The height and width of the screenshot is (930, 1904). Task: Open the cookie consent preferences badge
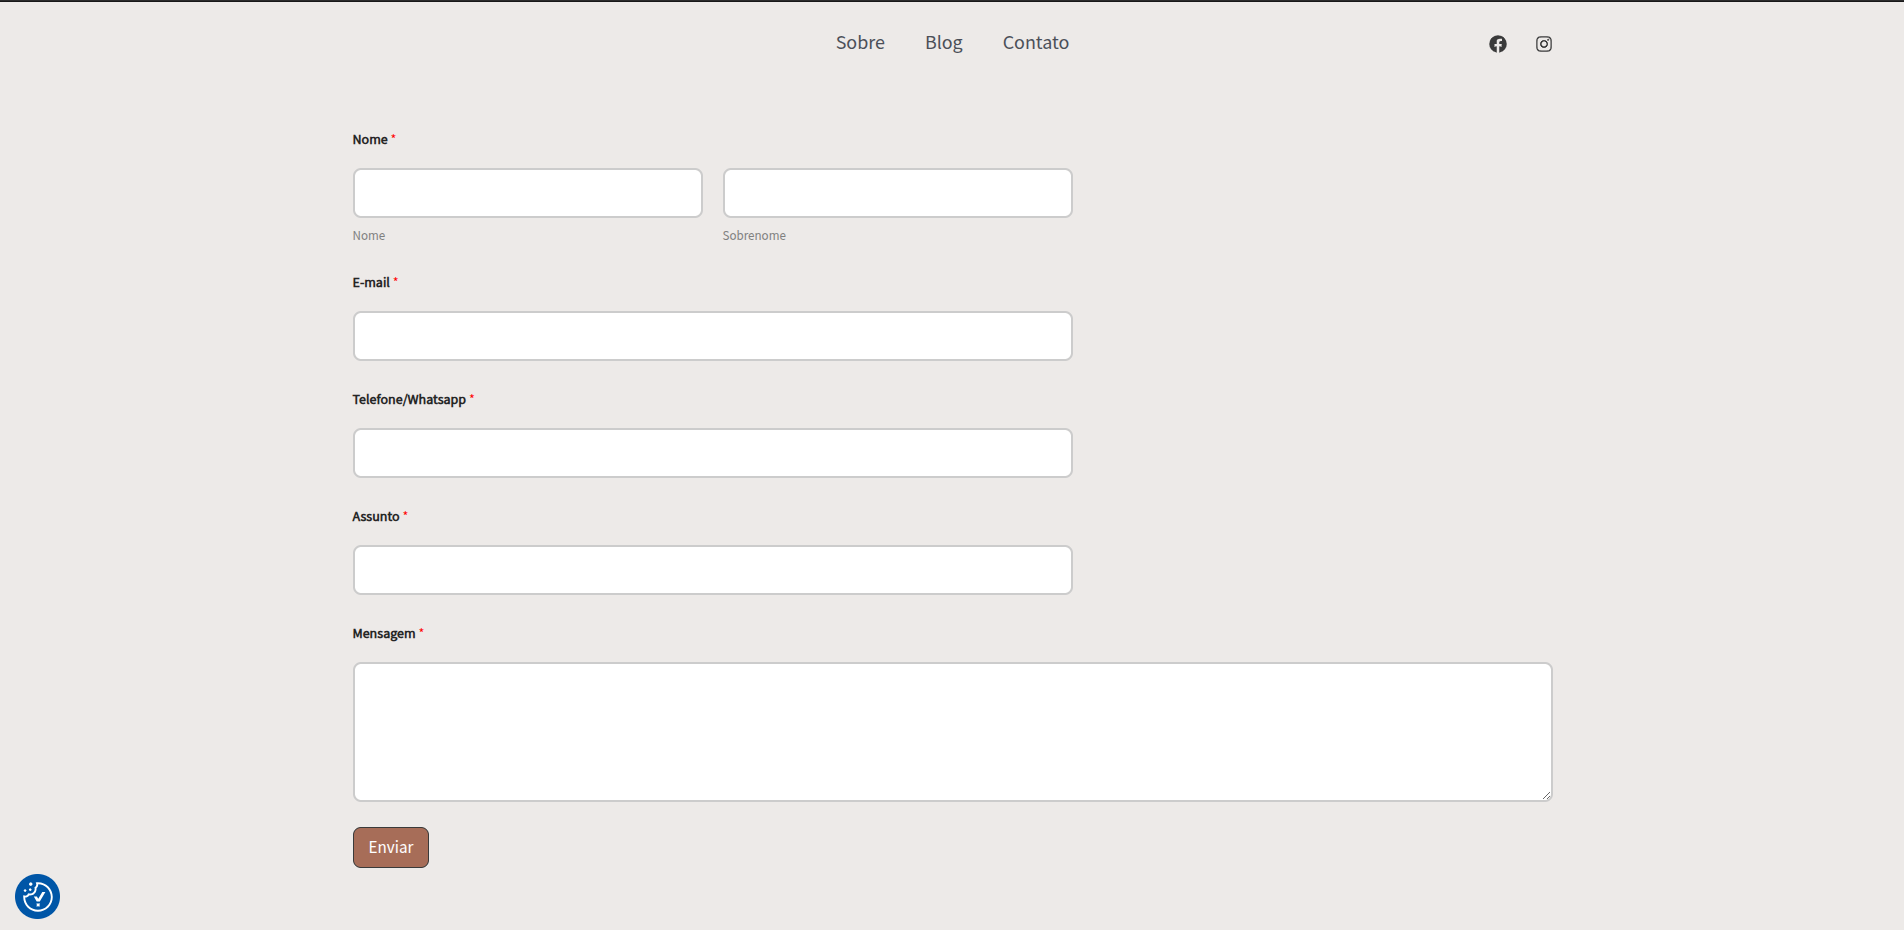pos(38,896)
